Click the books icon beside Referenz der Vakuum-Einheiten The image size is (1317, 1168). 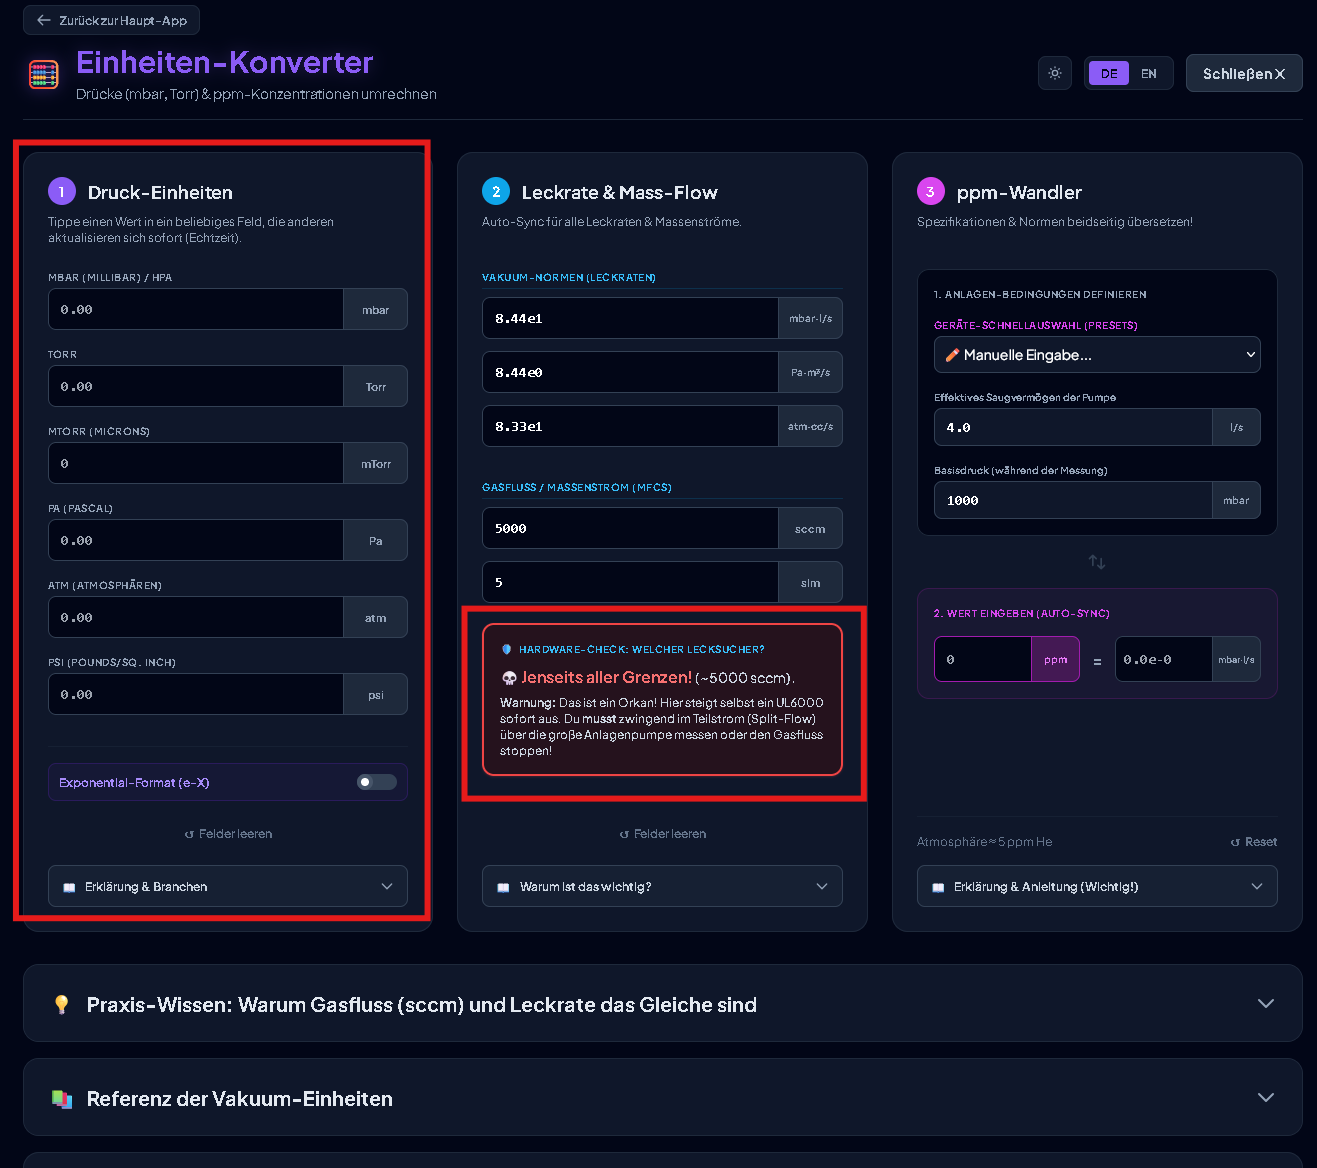62,1099
